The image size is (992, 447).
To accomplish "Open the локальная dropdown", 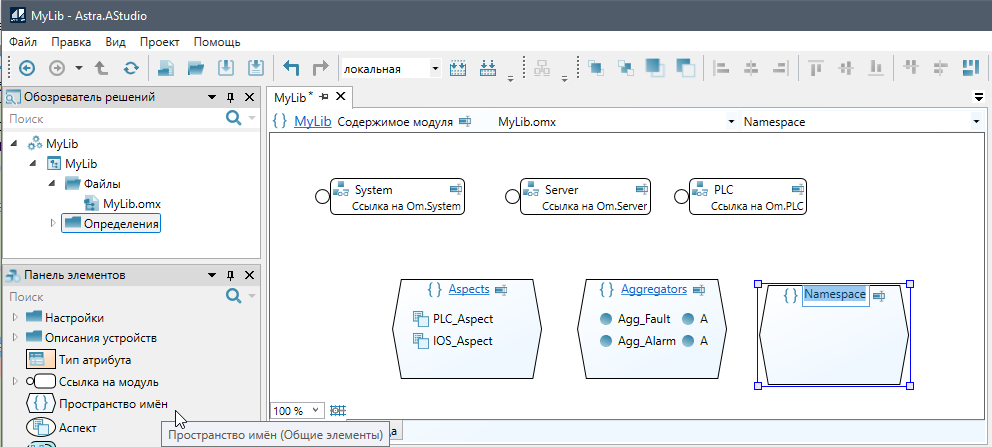I will (434, 69).
